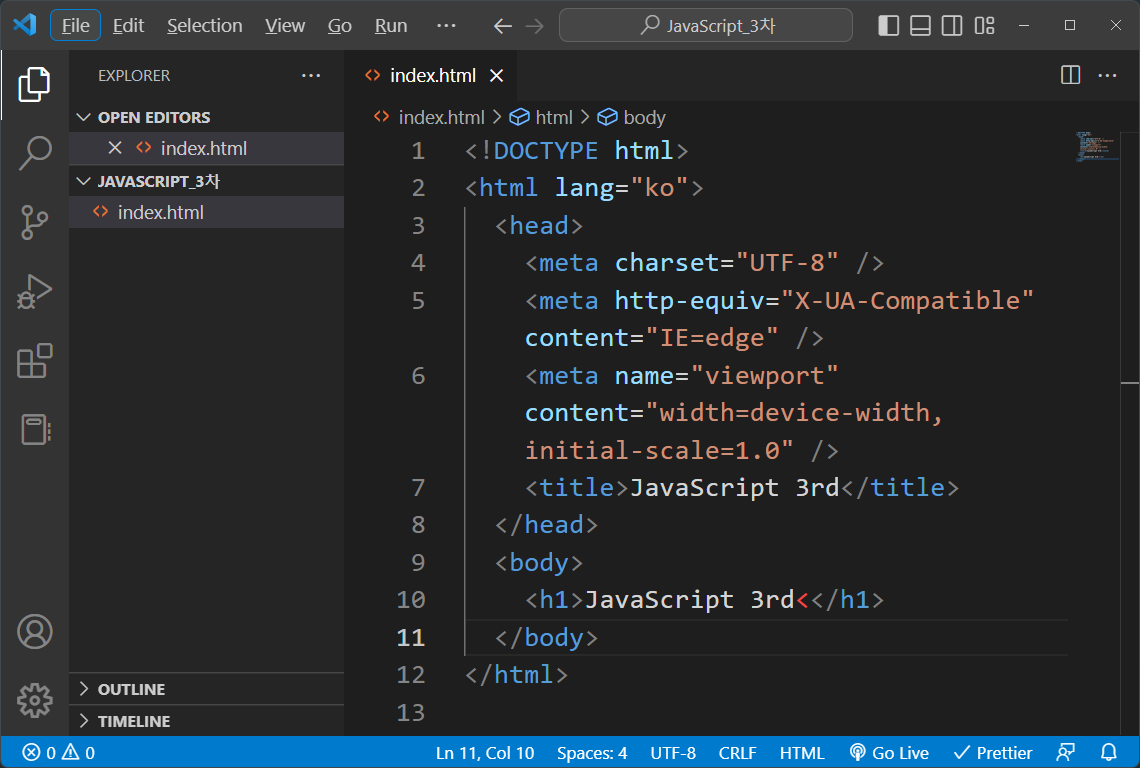Change language mode via HTML status item

coord(802,753)
